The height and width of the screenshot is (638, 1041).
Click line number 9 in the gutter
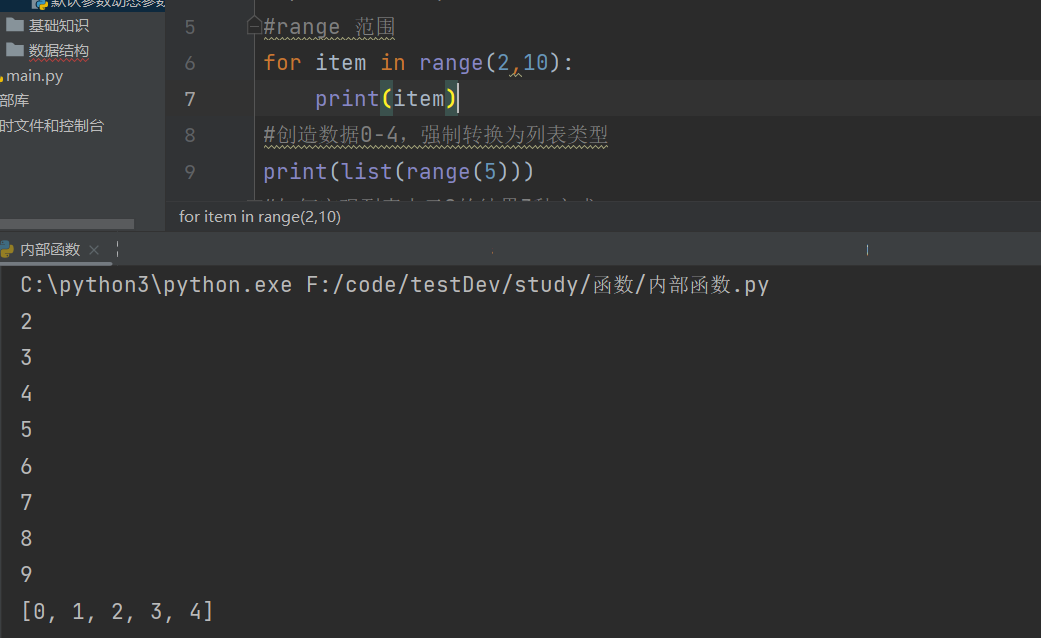[x=190, y=172]
